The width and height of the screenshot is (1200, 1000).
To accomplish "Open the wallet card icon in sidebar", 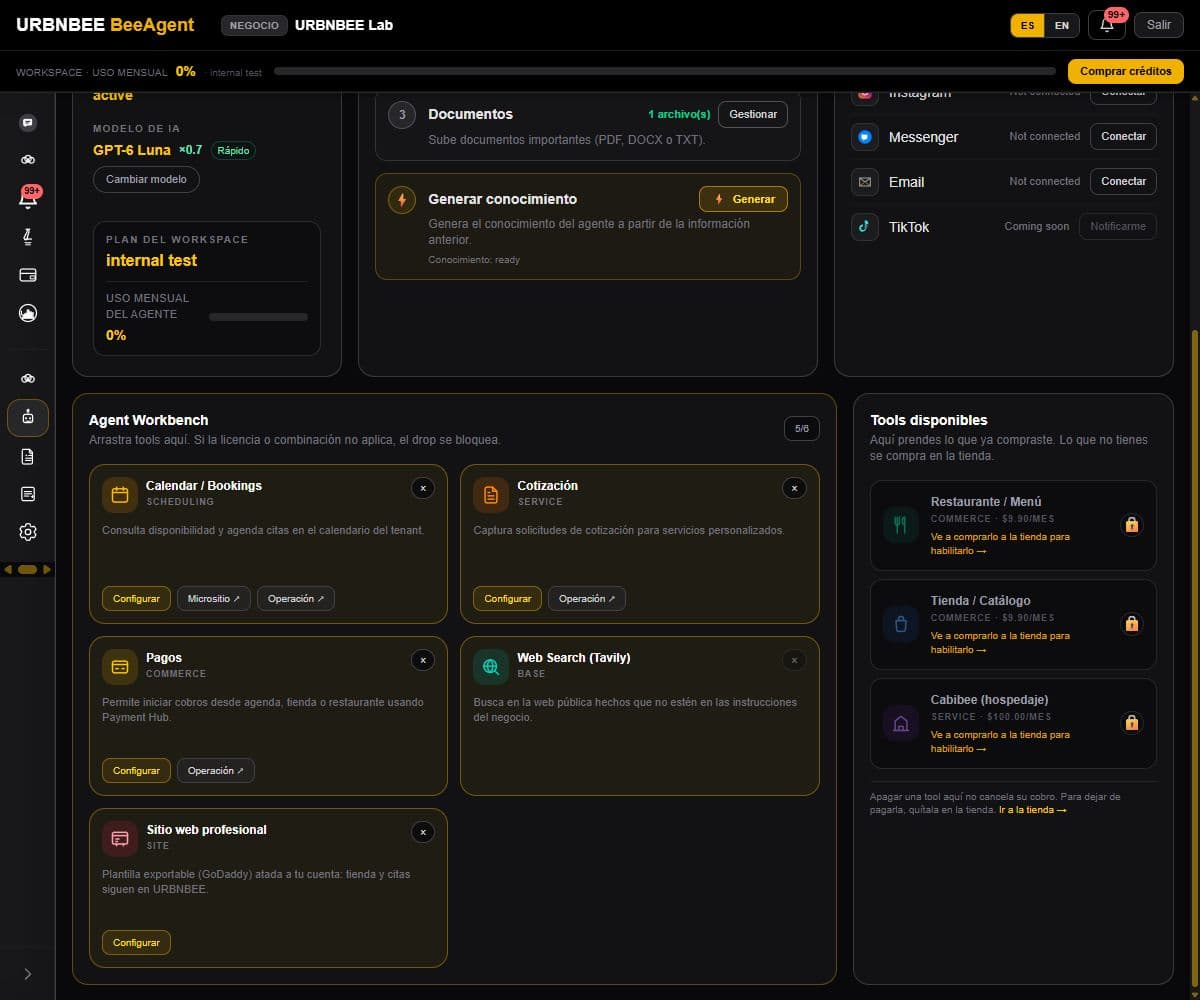I will click(28, 275).
